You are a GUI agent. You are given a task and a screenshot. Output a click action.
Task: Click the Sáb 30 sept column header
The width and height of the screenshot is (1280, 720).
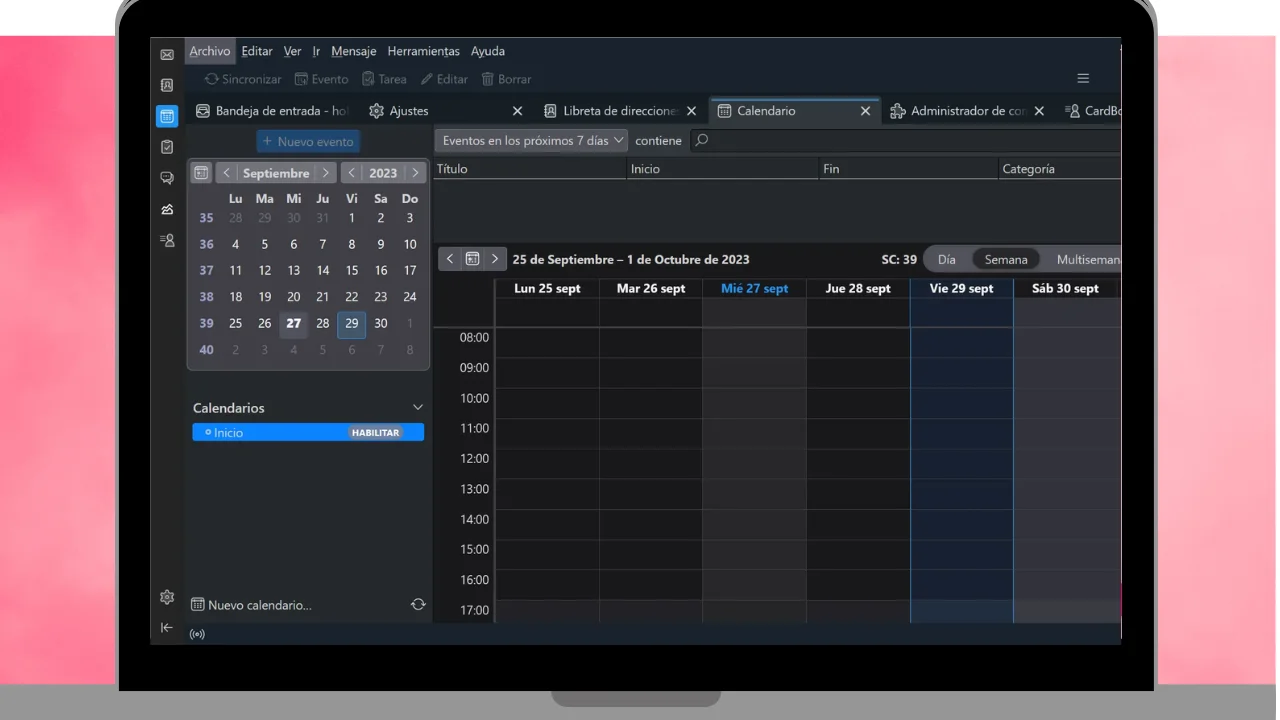(1065, 288)
